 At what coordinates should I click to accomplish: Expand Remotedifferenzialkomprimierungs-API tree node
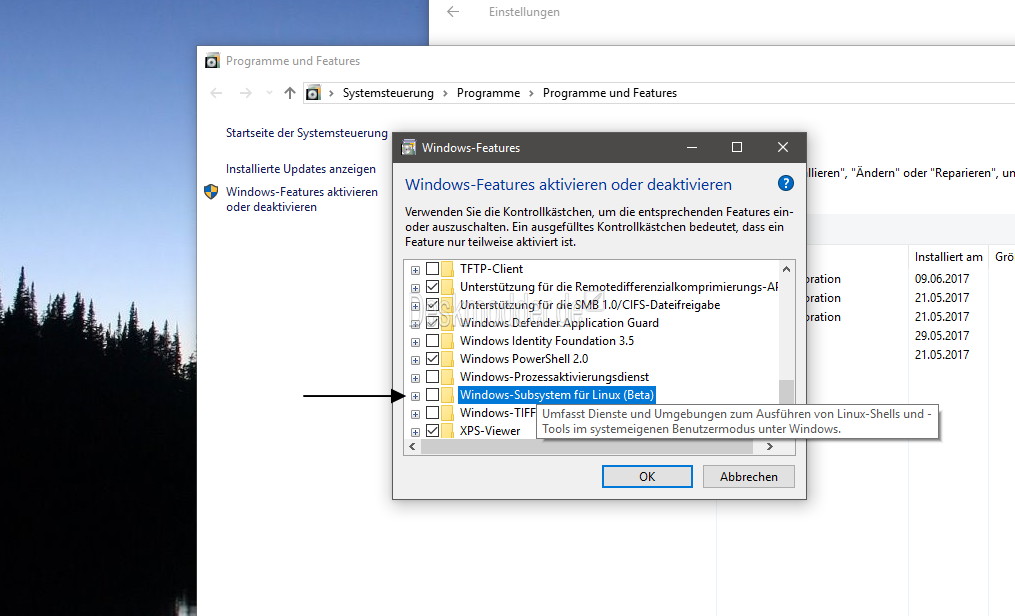pos(416,288)
